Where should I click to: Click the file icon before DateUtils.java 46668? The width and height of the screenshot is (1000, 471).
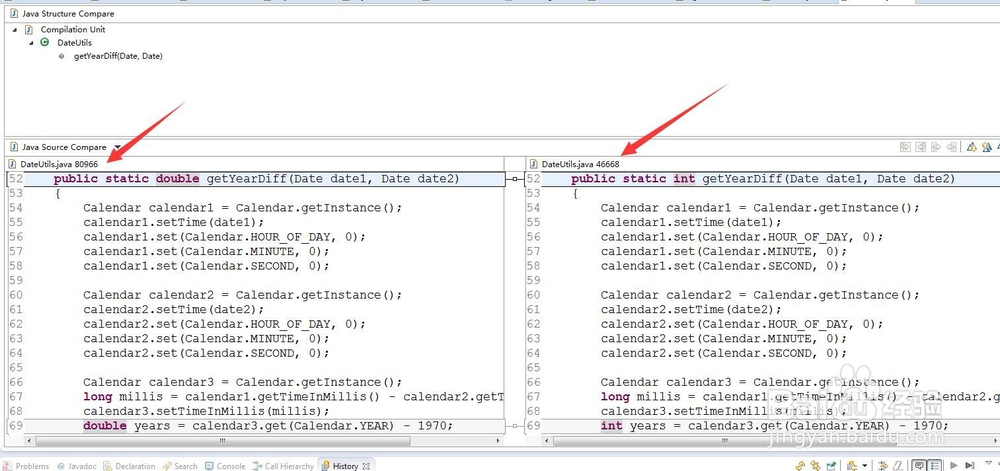click(534, 164)
